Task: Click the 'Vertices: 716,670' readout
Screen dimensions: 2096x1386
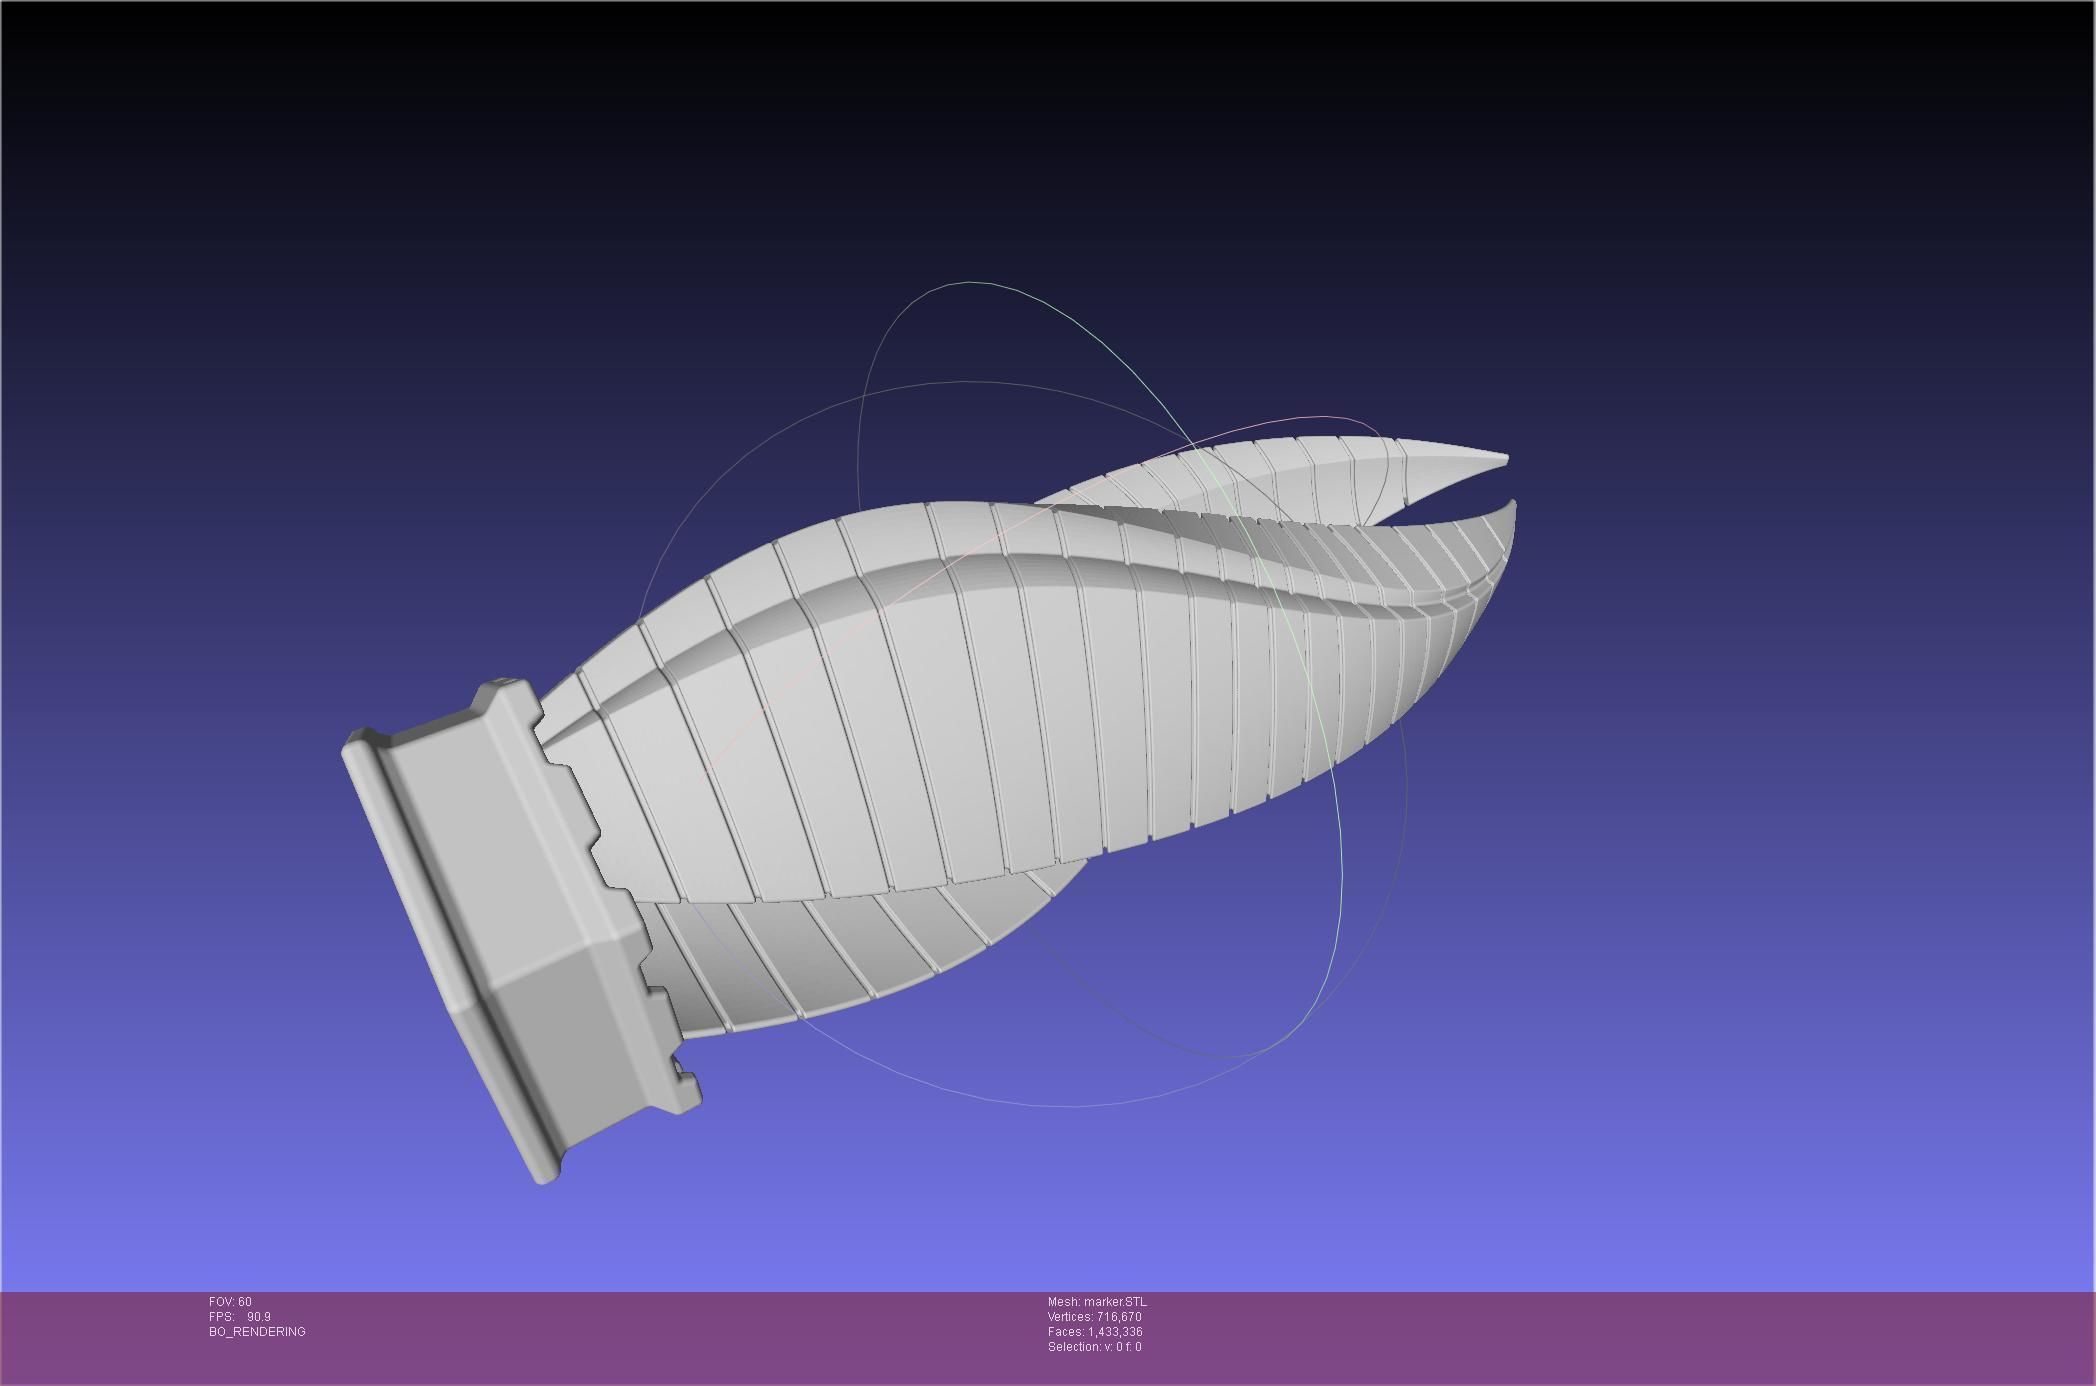Action: point(1094,1317)
